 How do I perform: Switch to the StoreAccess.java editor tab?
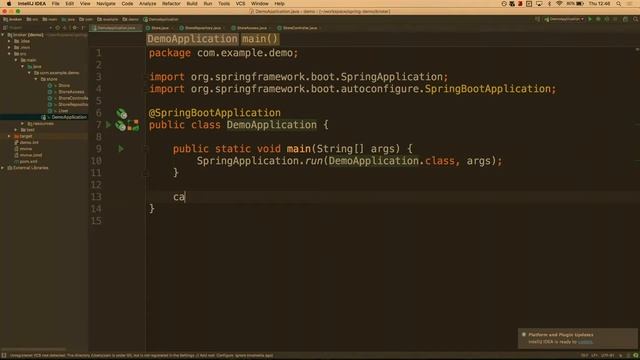pos(251,28)
